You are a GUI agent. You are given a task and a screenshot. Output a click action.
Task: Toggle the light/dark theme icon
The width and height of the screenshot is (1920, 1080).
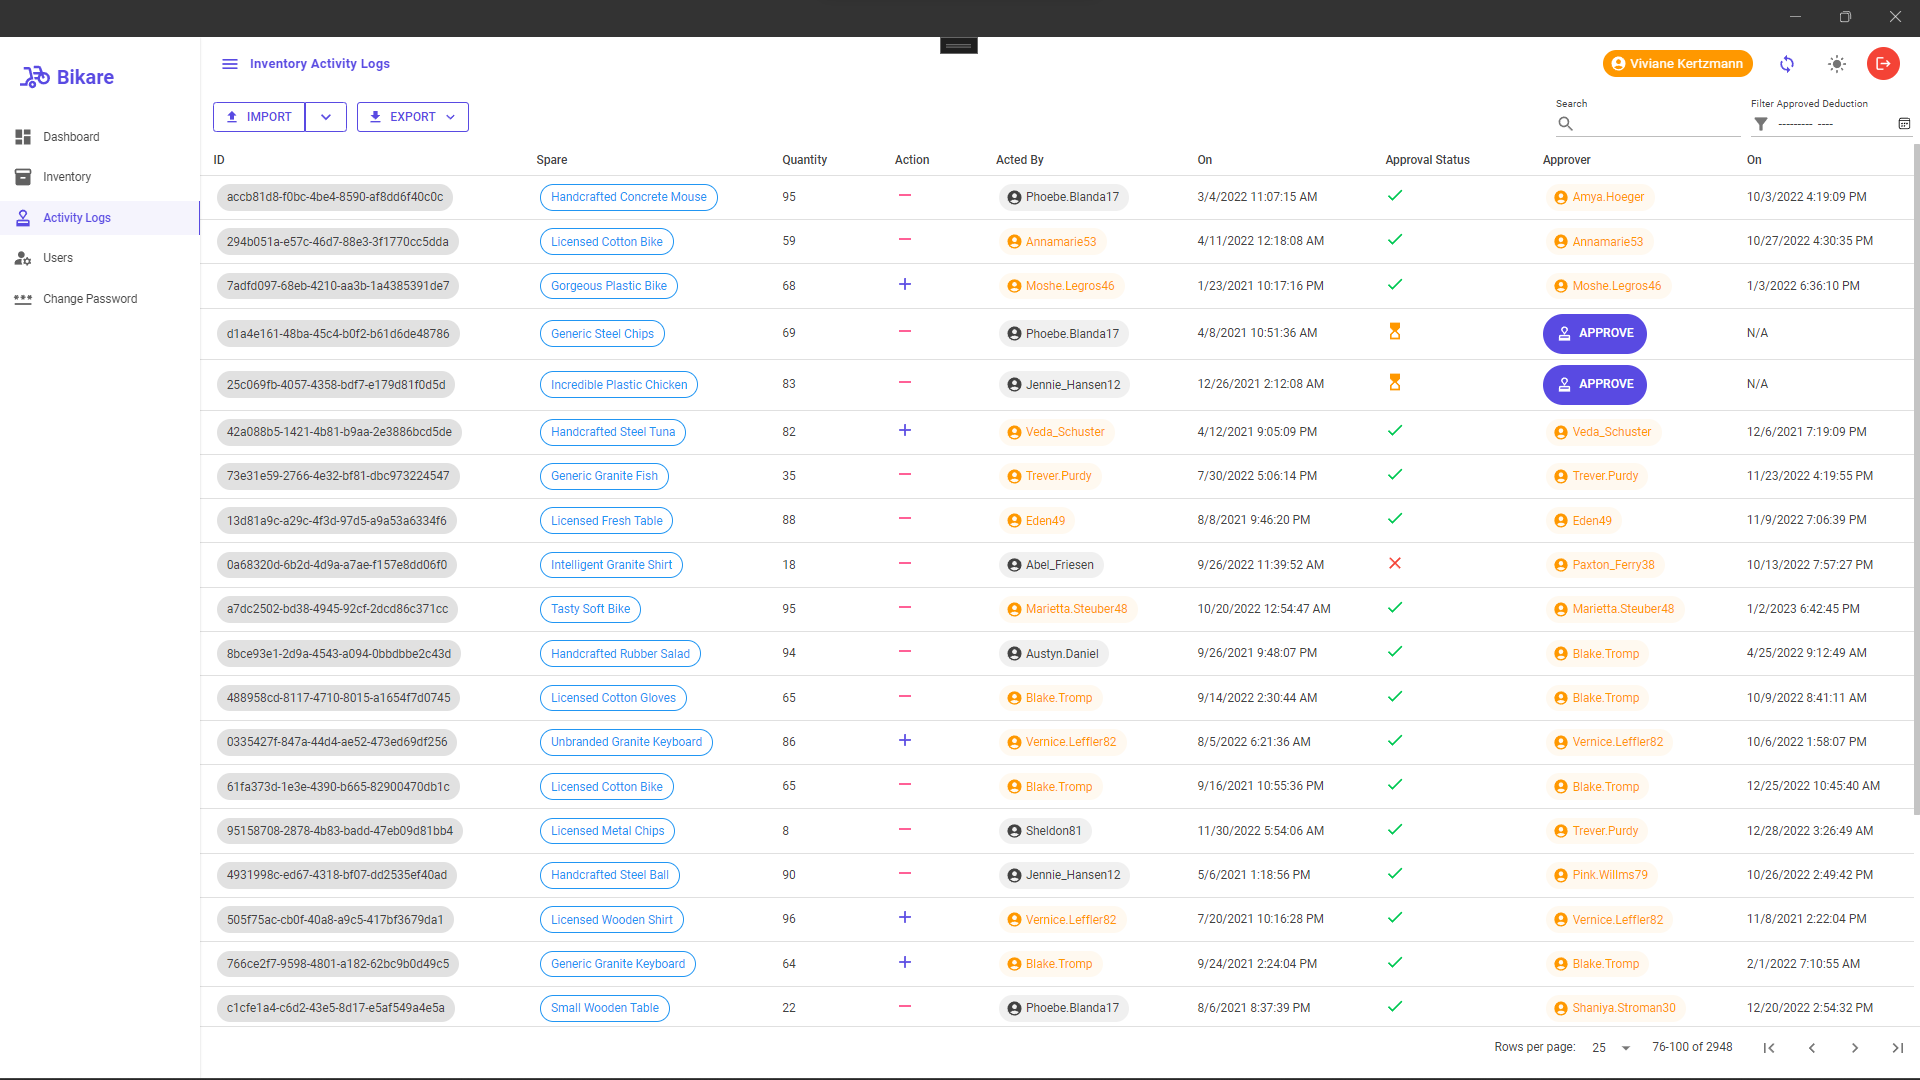[1837, 64]
